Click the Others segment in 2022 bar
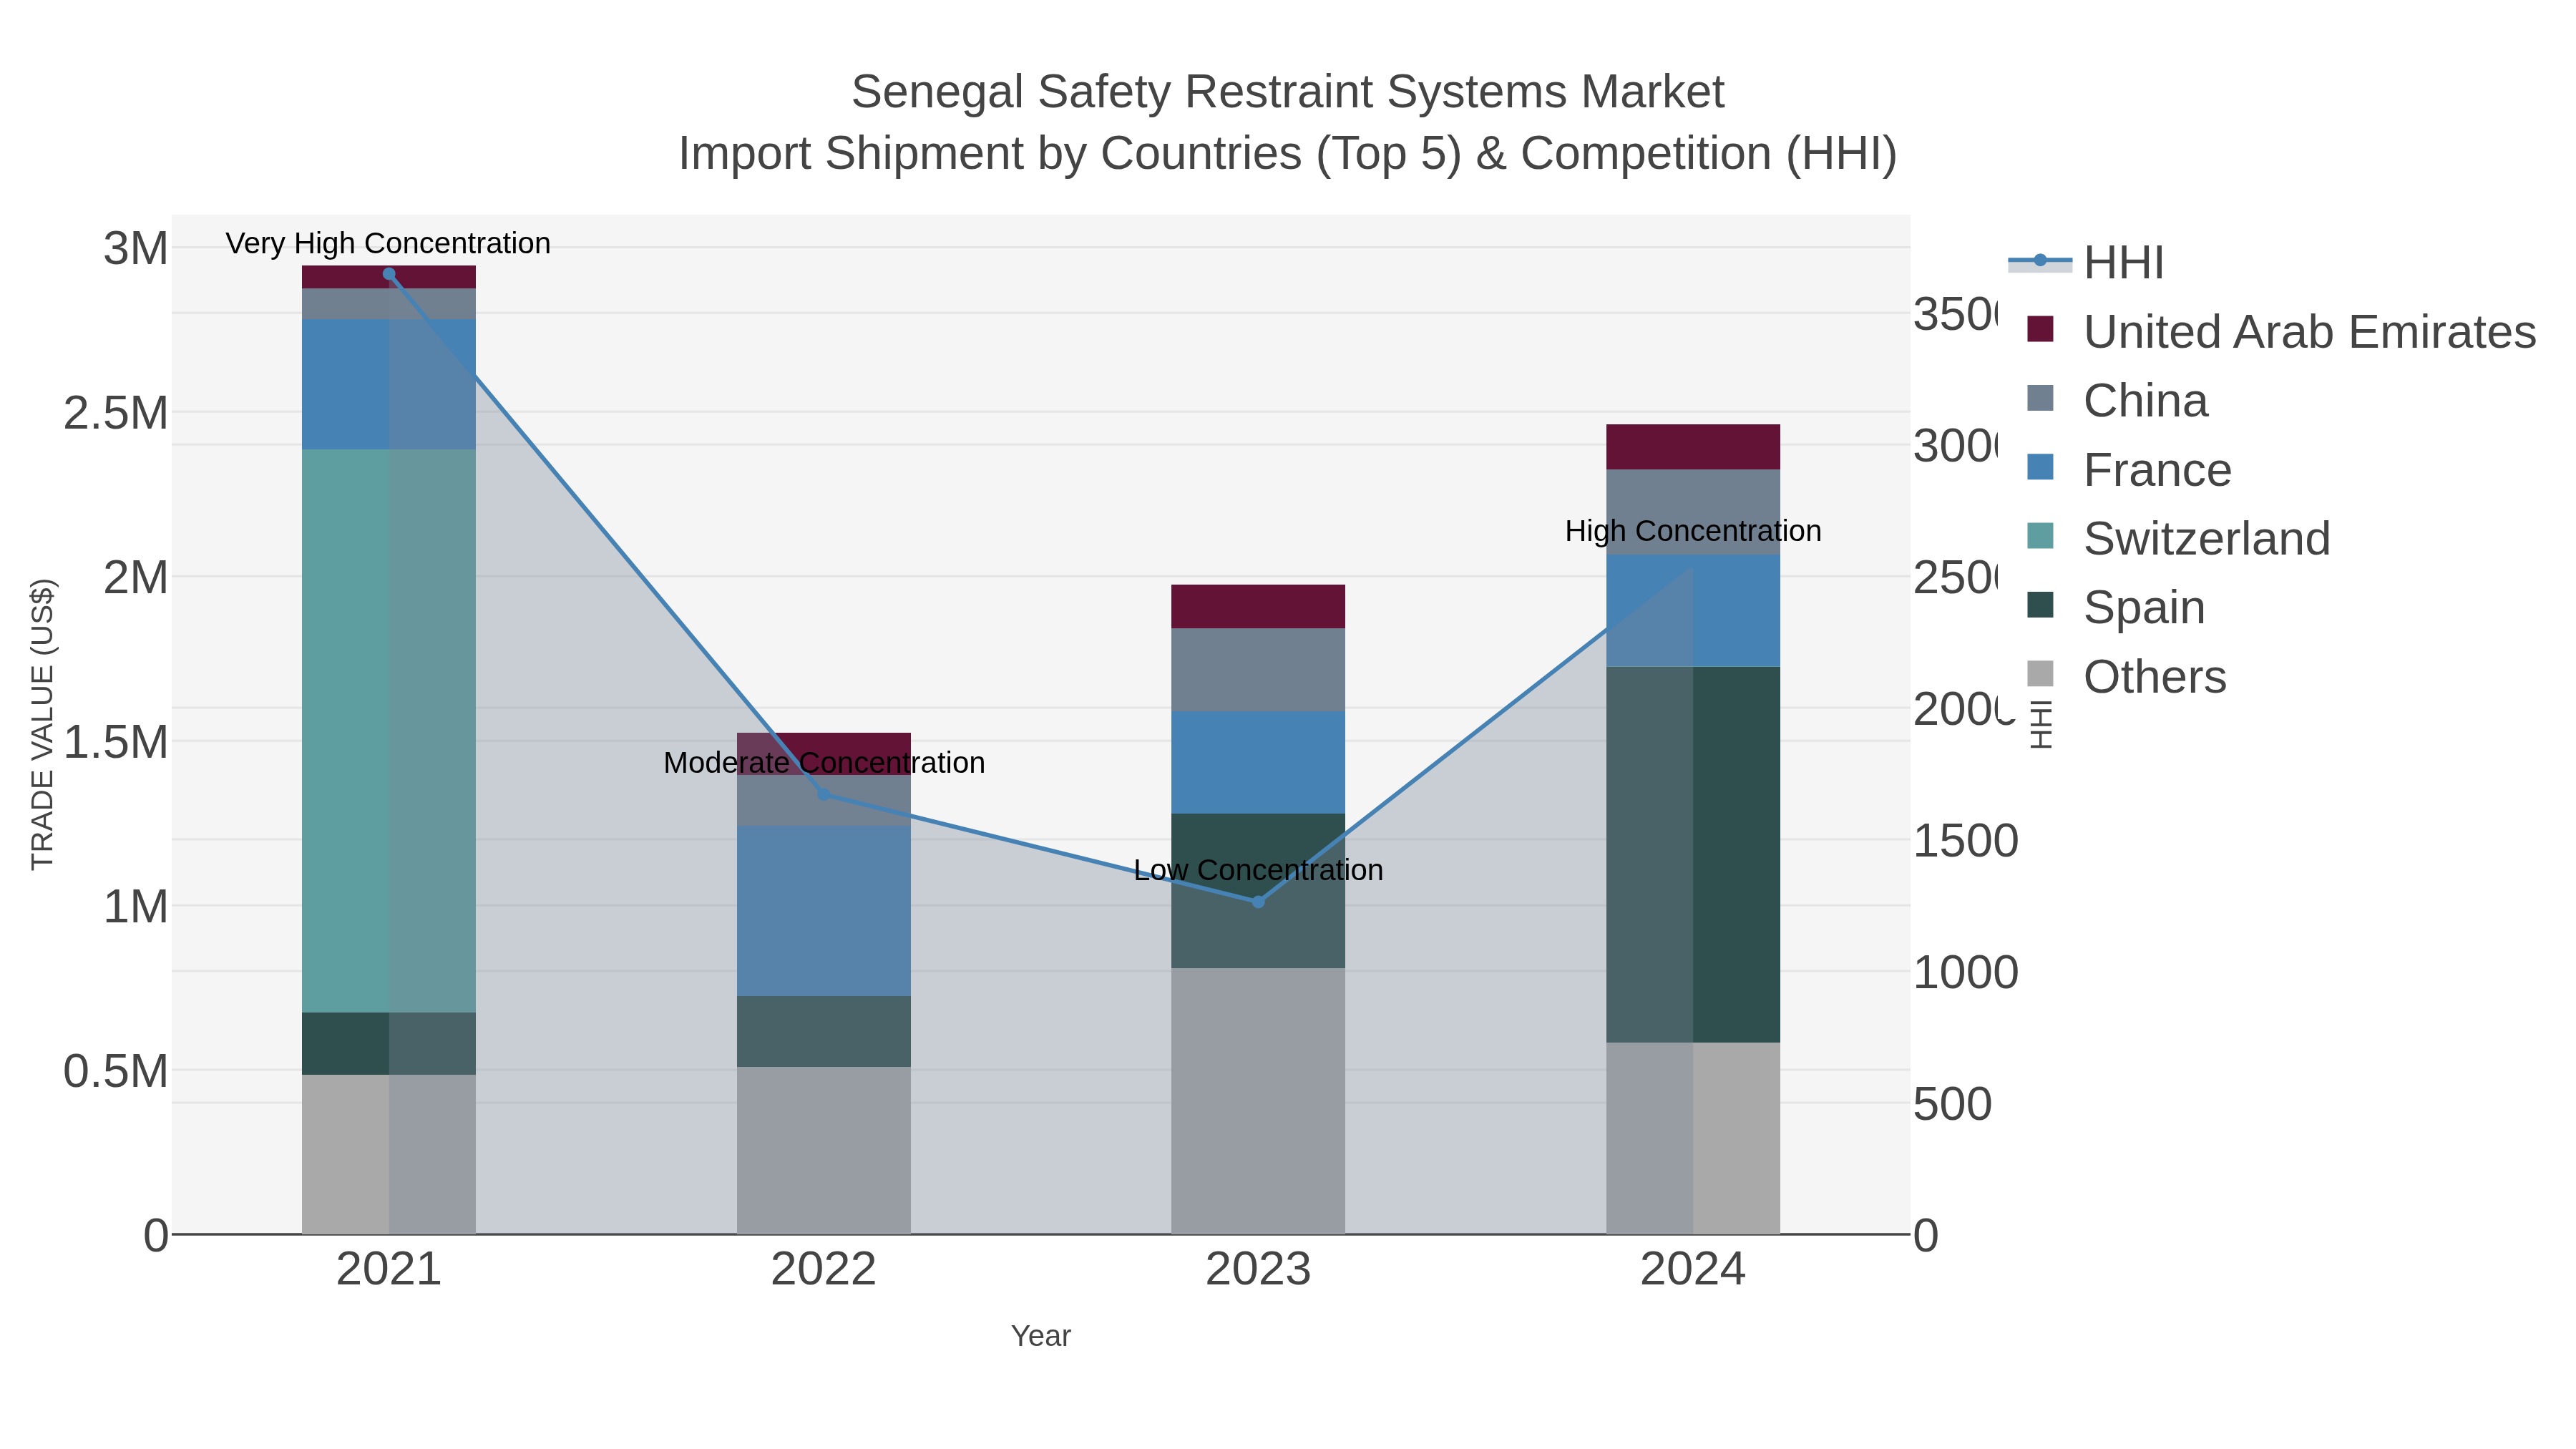The width and height of the screenshot is (2576, 1449). point(824,1150)
